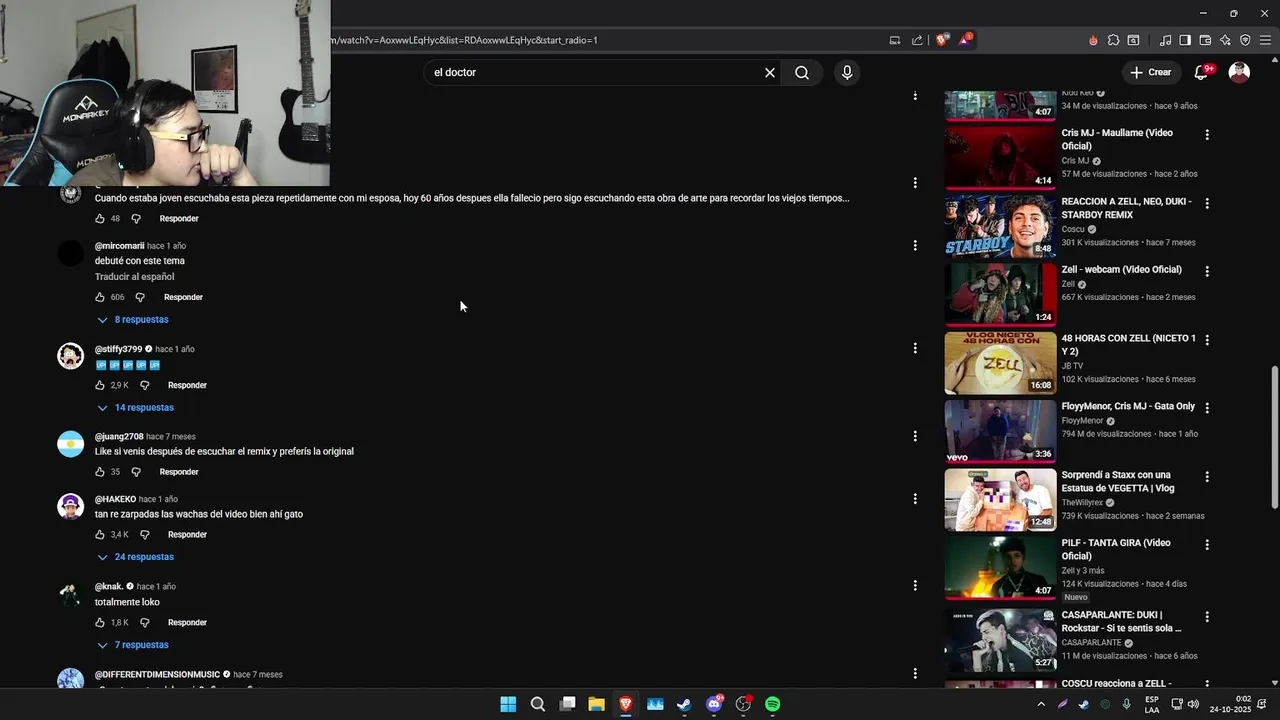Click Crear button
The image size is (1280, 720).
coord(1150,72)
